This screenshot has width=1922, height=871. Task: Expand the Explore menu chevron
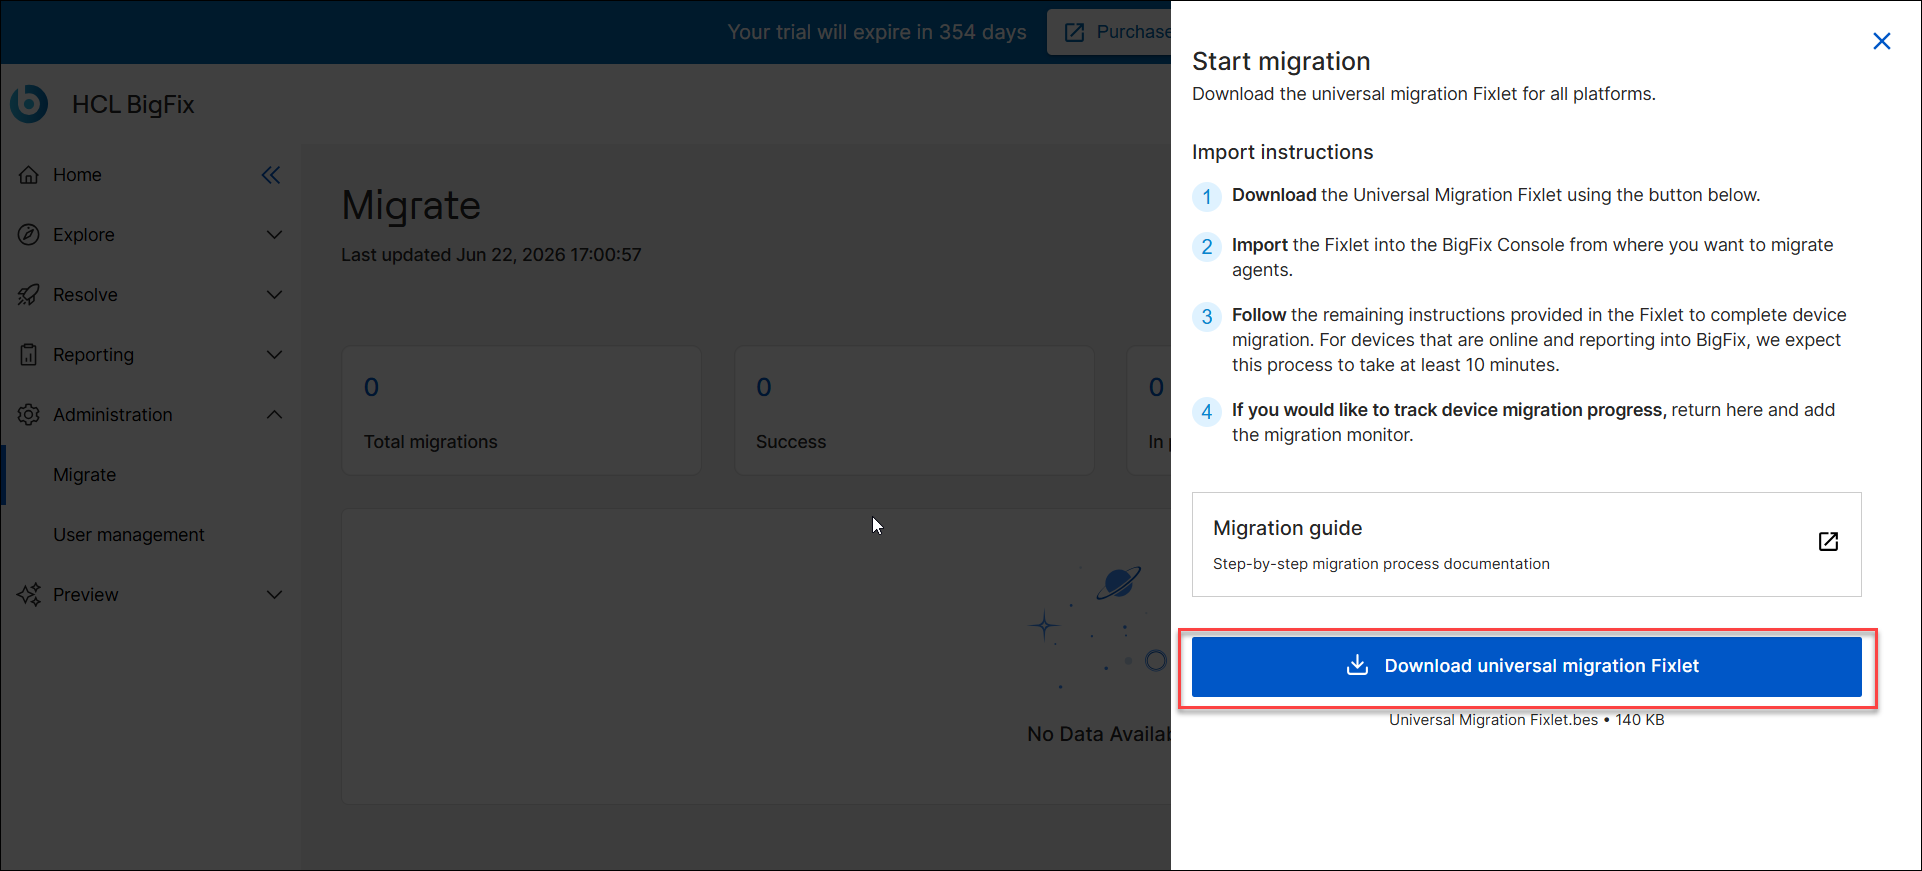[x=274, y=235]
